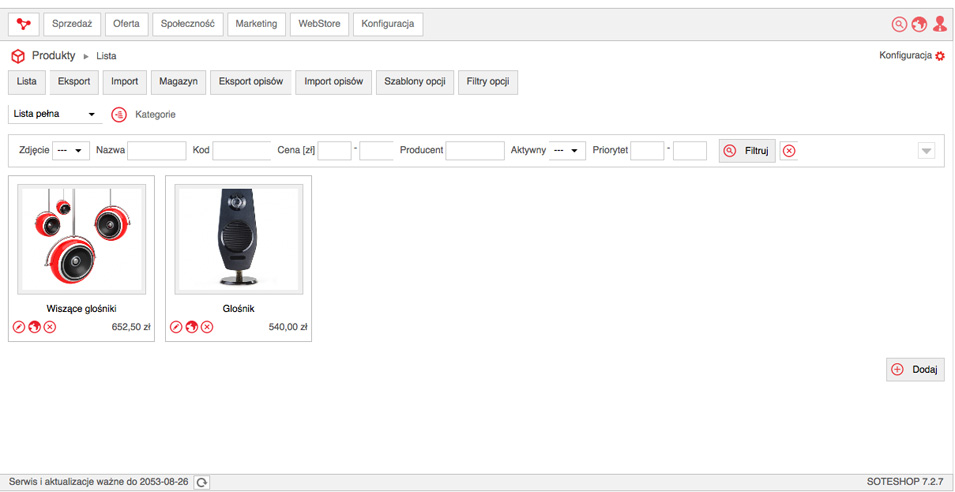Click the refresh icon in status bar
Image resolution: width=955 pixels, height=492 pixels.
tap(202, 482)
